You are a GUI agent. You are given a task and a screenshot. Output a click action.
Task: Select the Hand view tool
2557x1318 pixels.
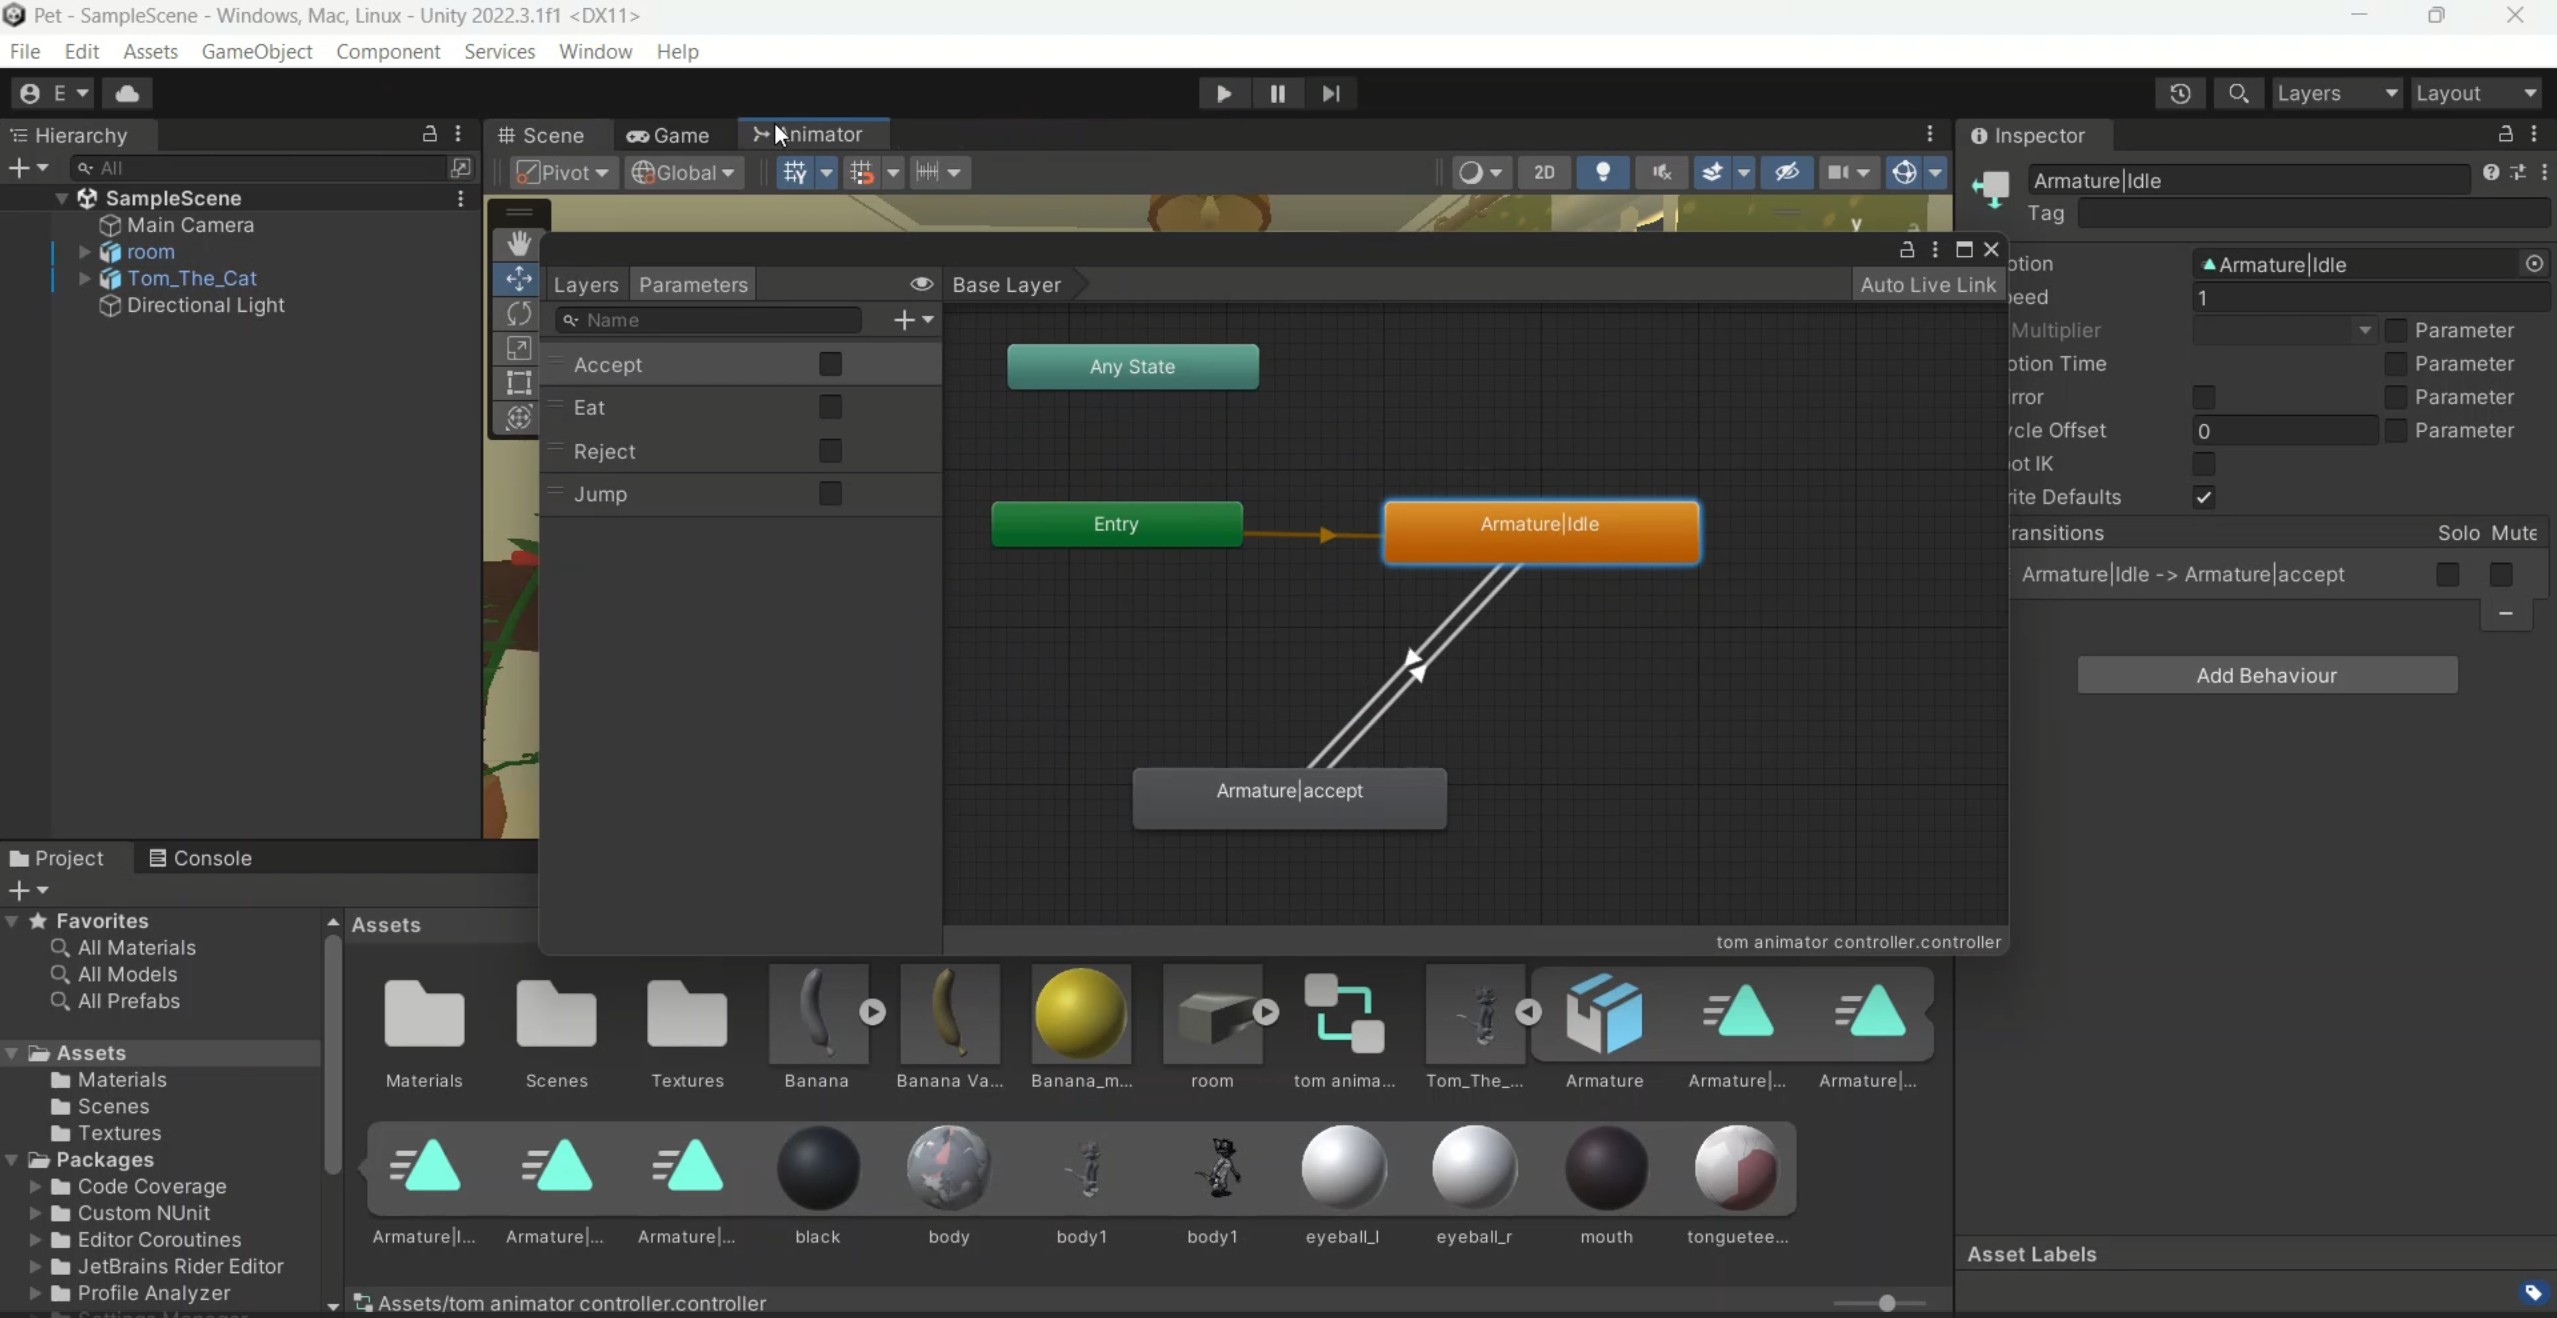(518, 243)
